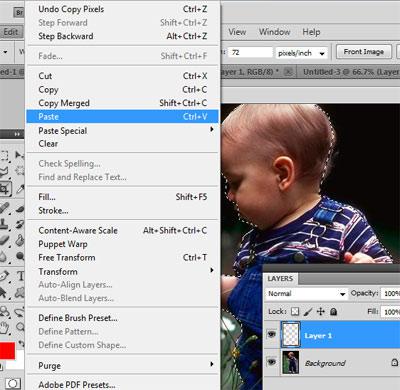Click the LAYERS panel tab
Screen dimensions: 400x390
tap(280, 279)
